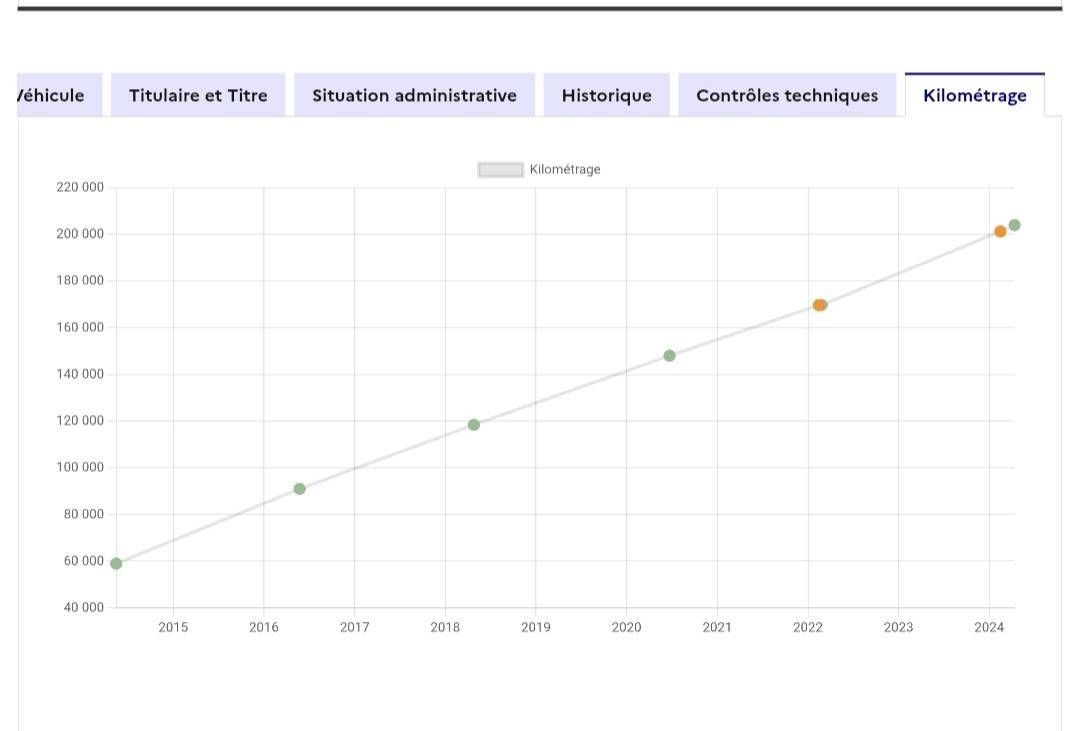Screen dimensions: 1080x731
Task: Open the Titulaire et Titre tab
Action: (x=198, y=95)
